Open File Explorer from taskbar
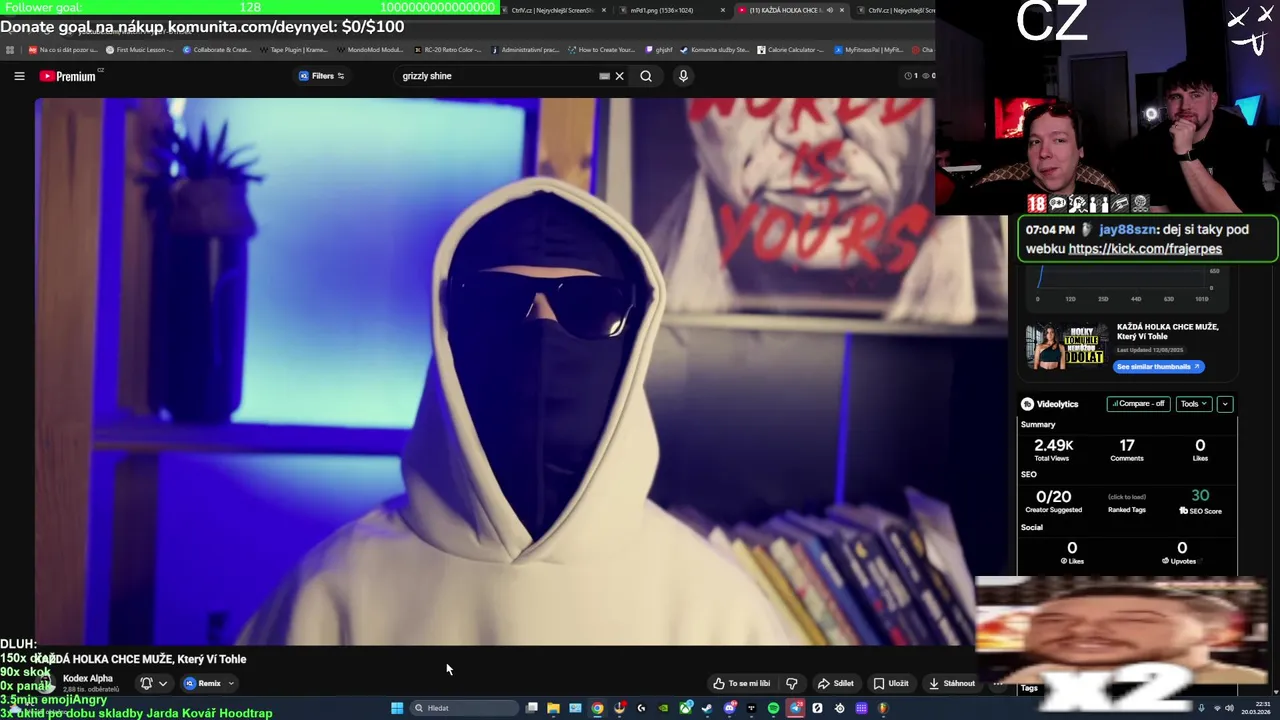1280x720 pixels. click(553, 708)
